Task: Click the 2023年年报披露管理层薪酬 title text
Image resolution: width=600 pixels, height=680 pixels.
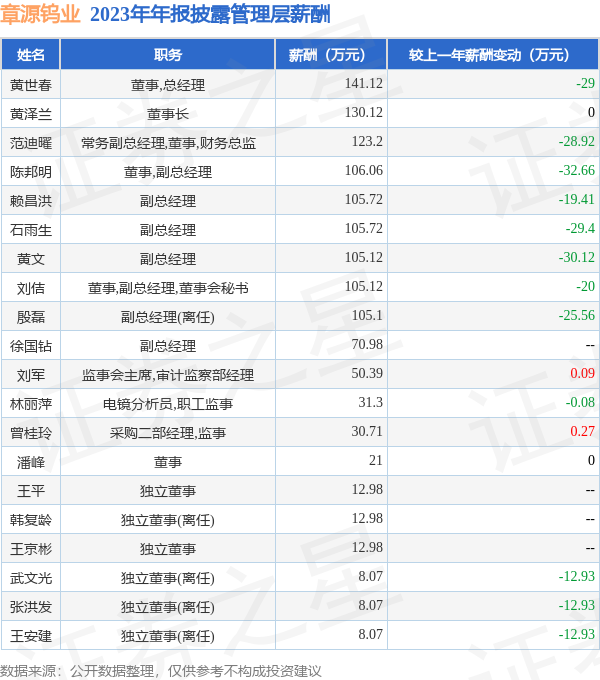Action: [210, 14]
